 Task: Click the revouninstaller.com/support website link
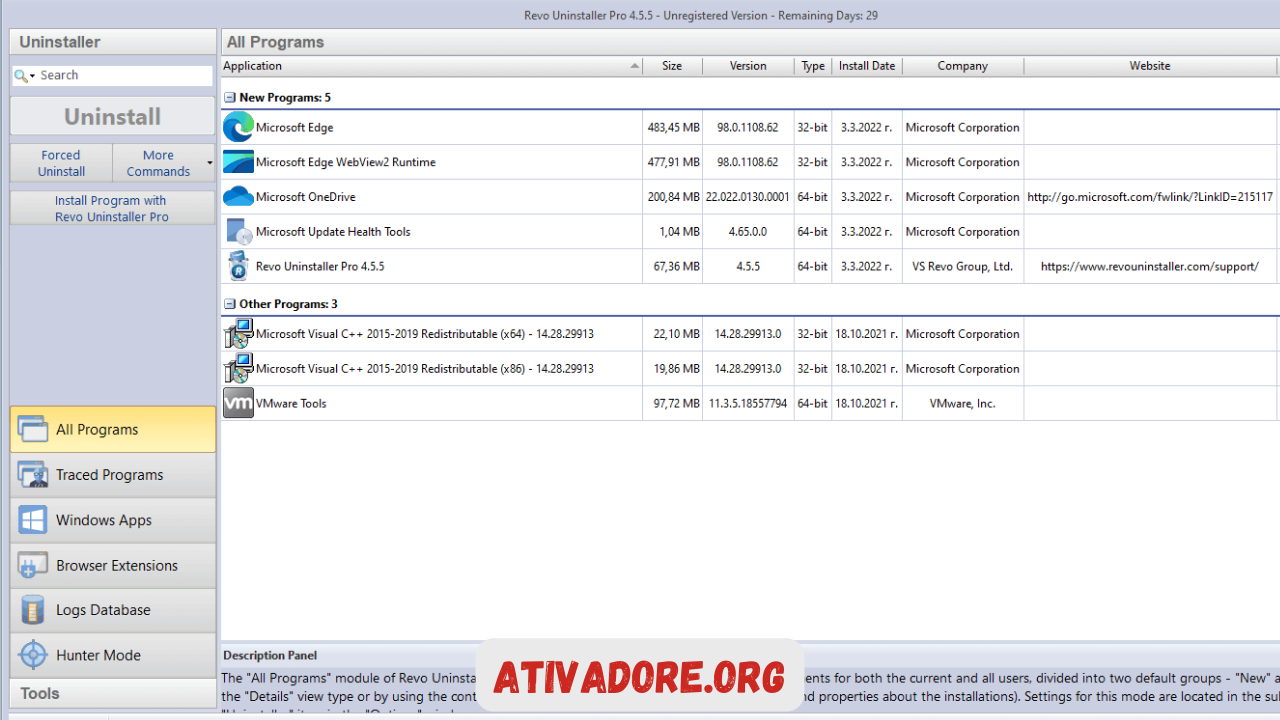(x=1150, y=266)
